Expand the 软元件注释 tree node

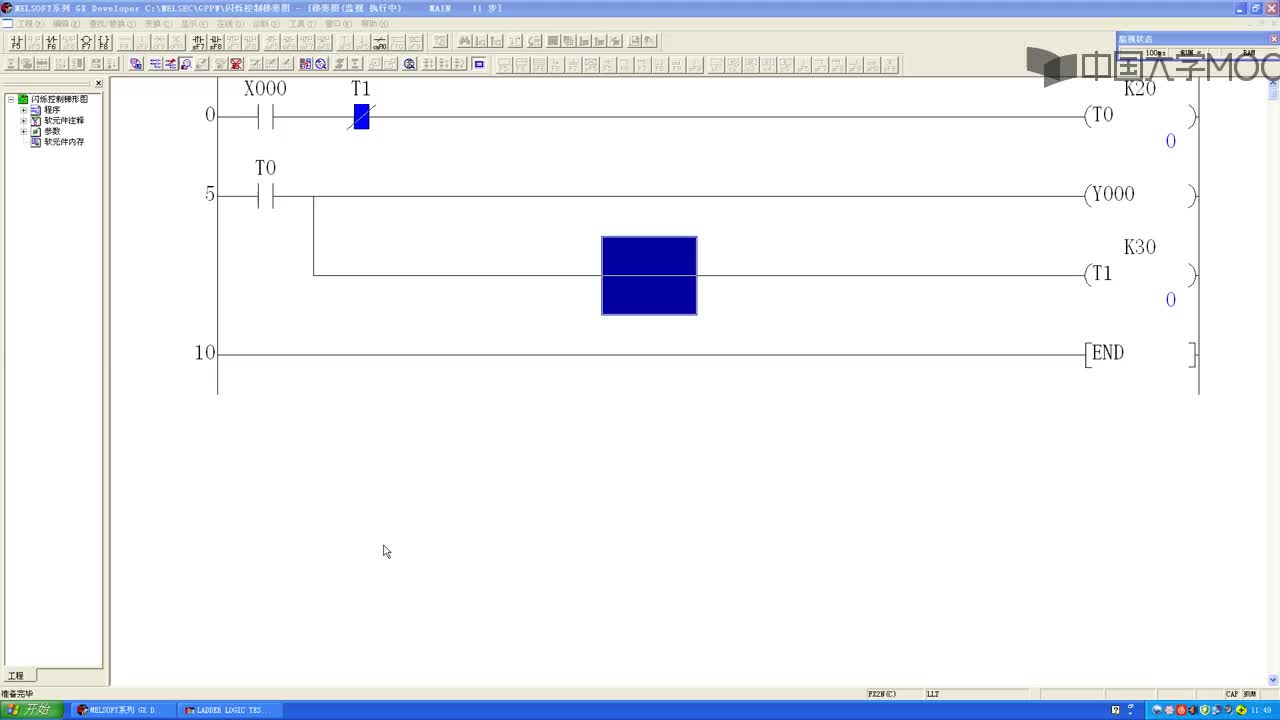click(x=23, y=120)
